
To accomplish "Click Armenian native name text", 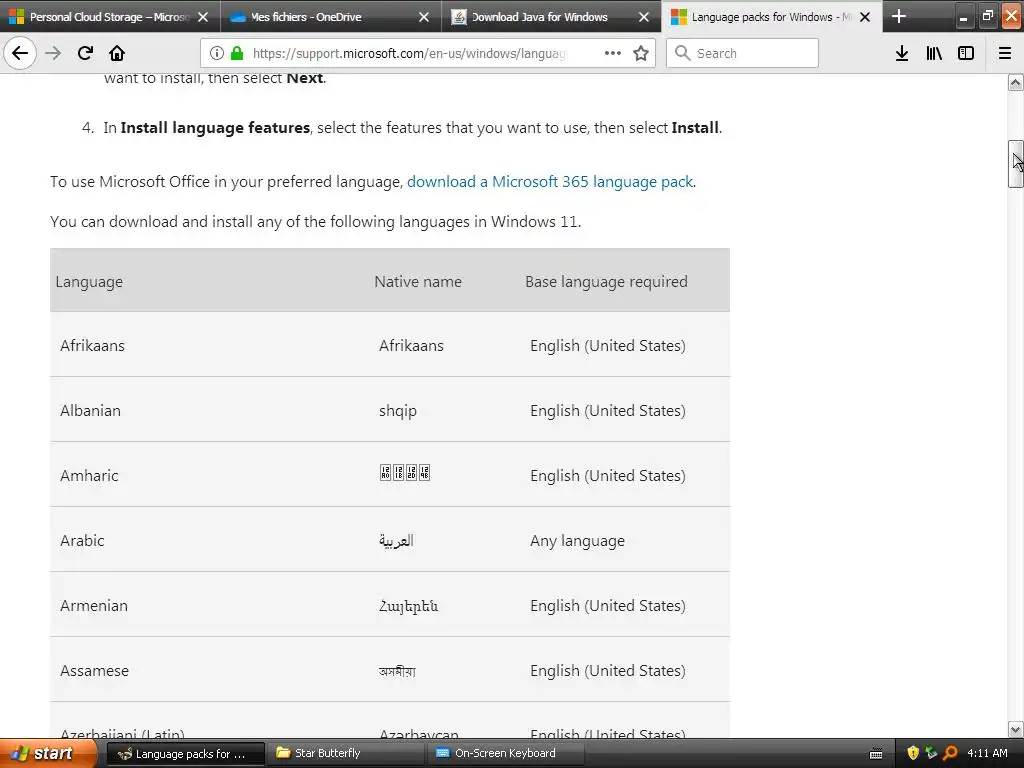I will click(x=408, y=606).
